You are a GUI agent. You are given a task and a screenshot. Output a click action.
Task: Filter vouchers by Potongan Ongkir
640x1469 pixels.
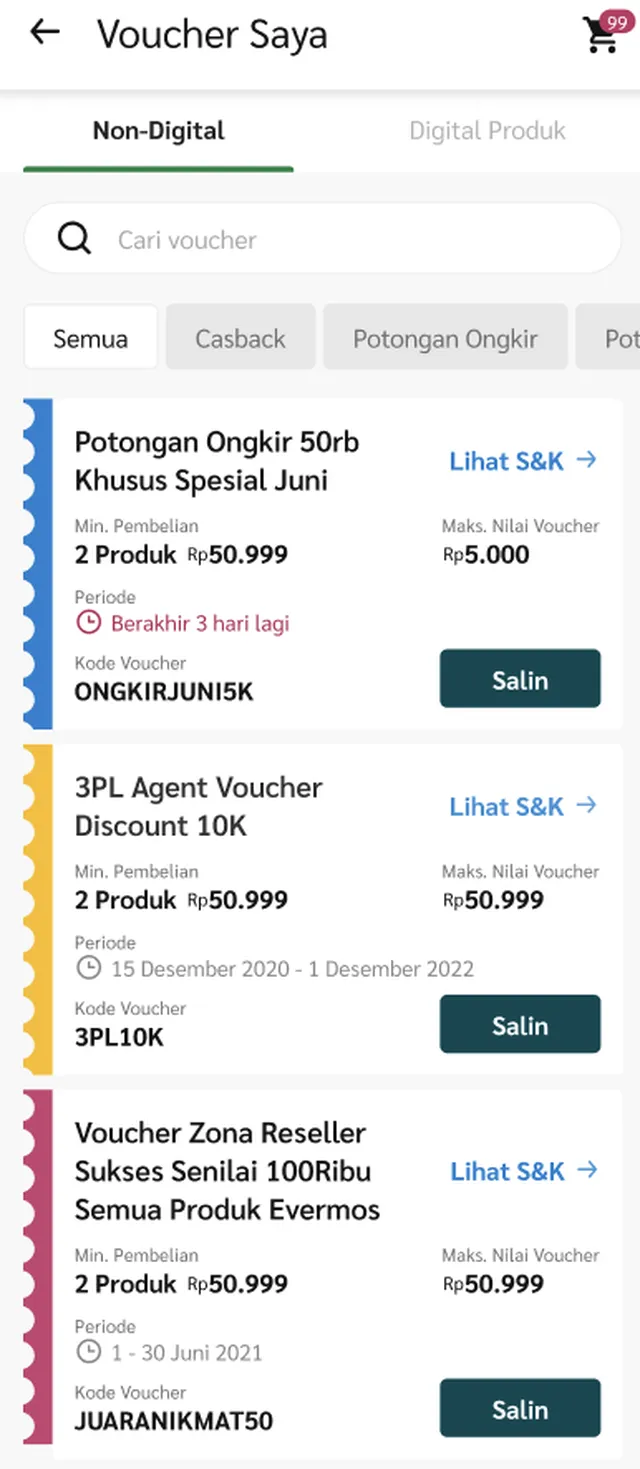(445, 338)
